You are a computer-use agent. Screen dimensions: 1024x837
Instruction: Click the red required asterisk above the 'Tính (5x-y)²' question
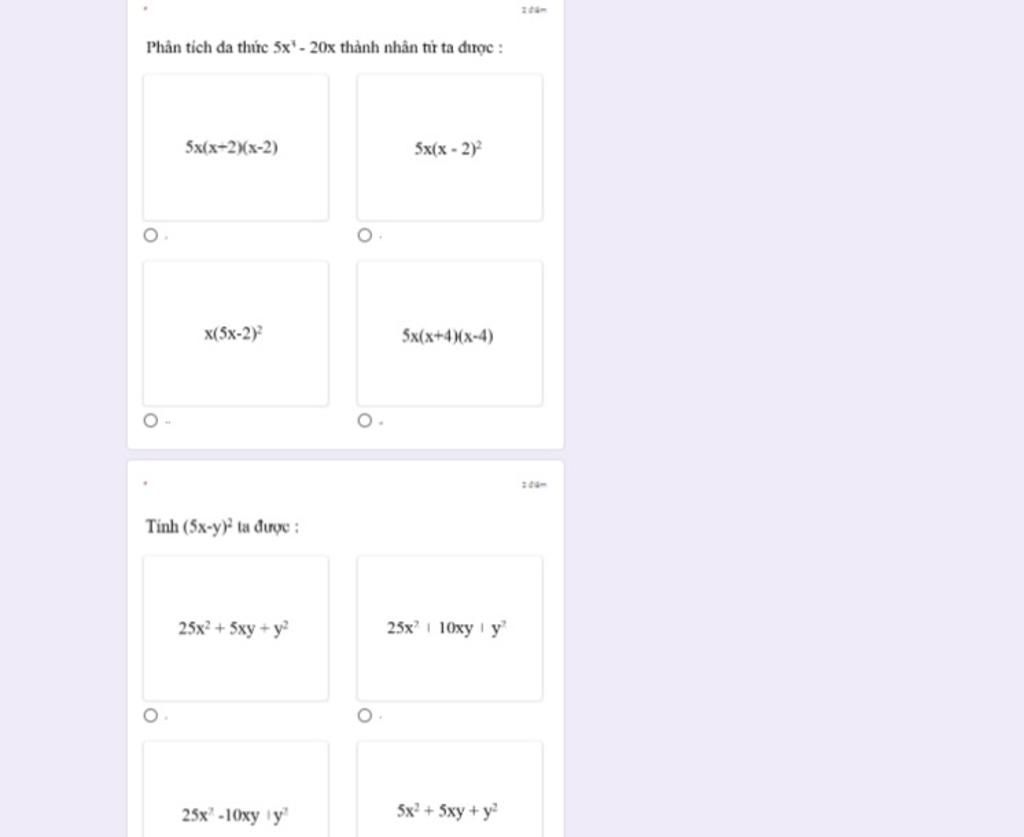pos(145,483)
